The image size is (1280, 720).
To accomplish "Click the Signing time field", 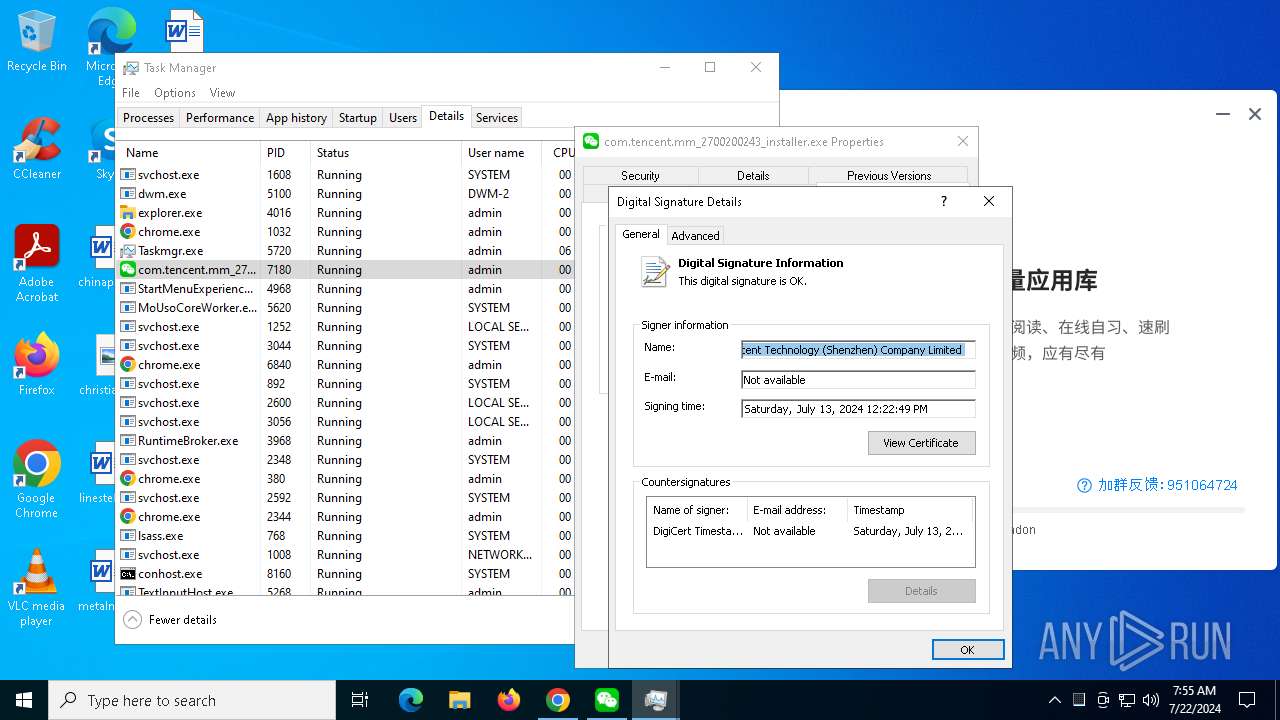I will tap(858, 409).
